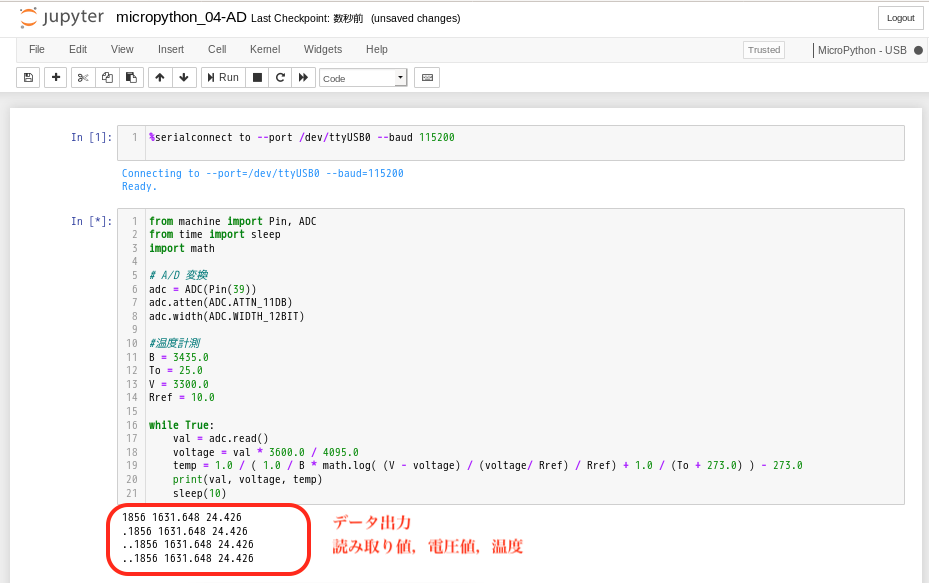This screenshot has width=929, height=583.
Task: Open the File menu
Action: tap(37, 49)
